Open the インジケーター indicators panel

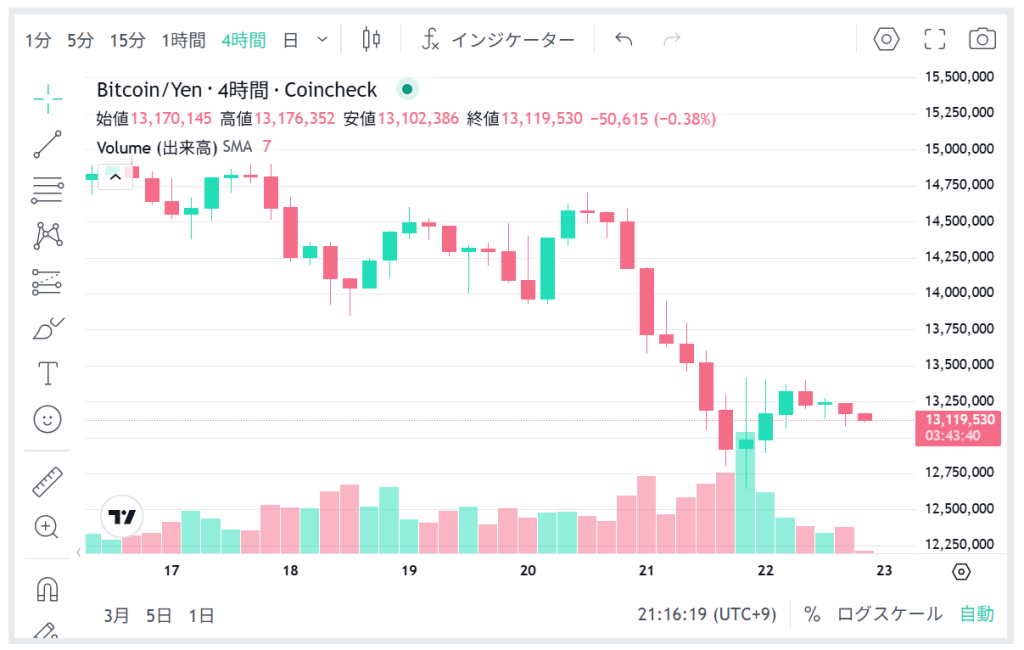(x=499, y=40)
